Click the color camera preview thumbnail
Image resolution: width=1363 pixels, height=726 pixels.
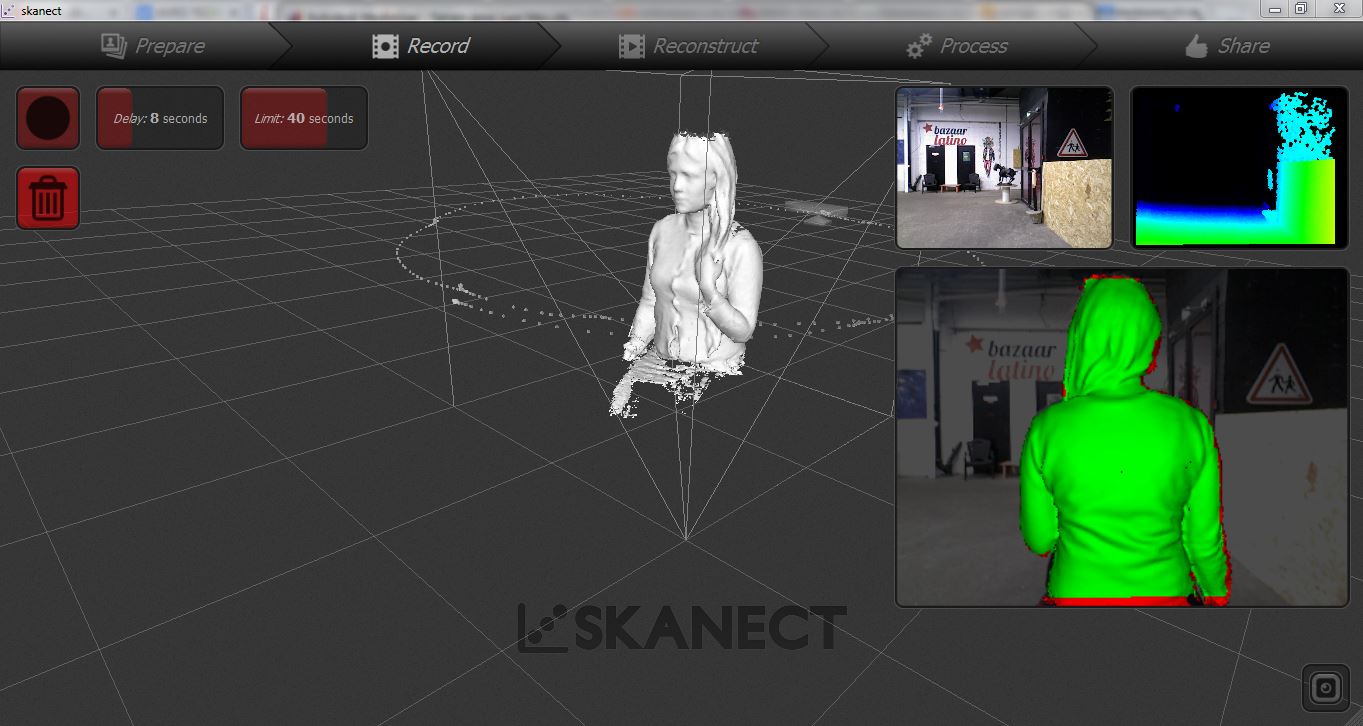coord(1005,167)
